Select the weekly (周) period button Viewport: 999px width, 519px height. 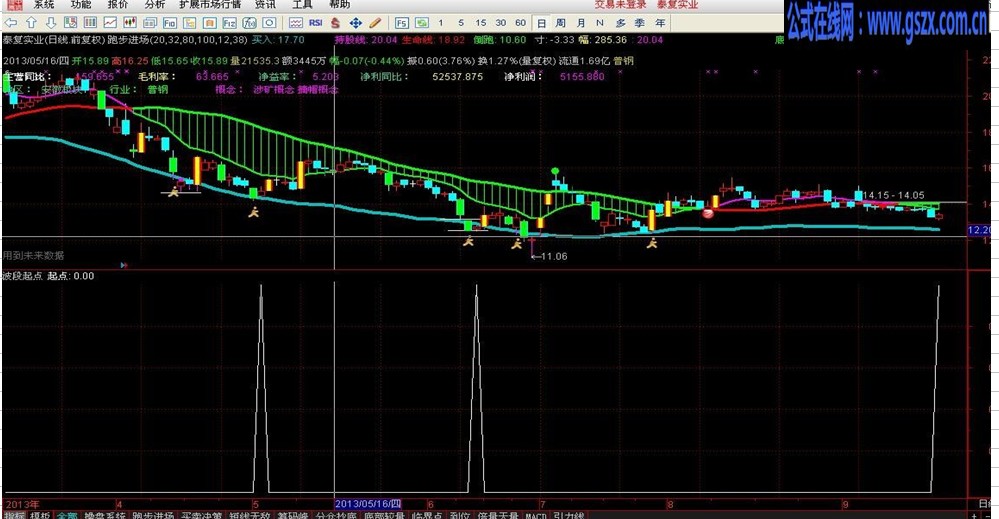point(561,23)
